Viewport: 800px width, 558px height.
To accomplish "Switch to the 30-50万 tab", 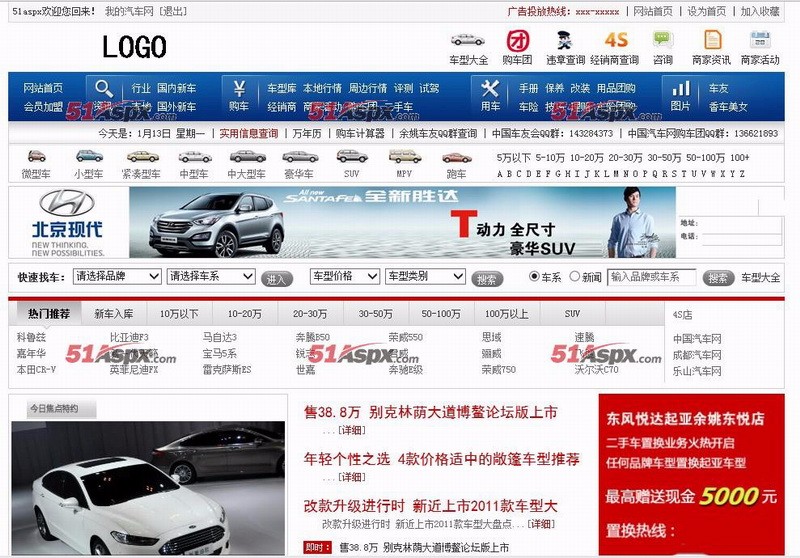I will tap(376, 314).
